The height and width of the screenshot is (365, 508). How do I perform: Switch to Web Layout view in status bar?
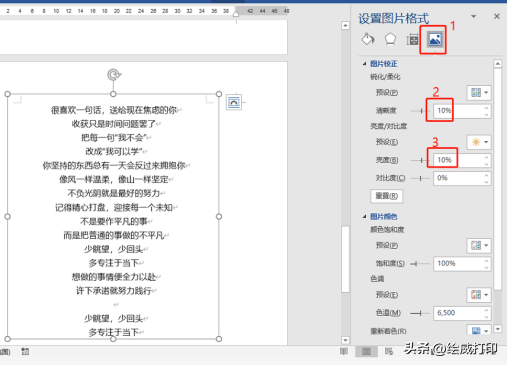[x=388, y=351]
